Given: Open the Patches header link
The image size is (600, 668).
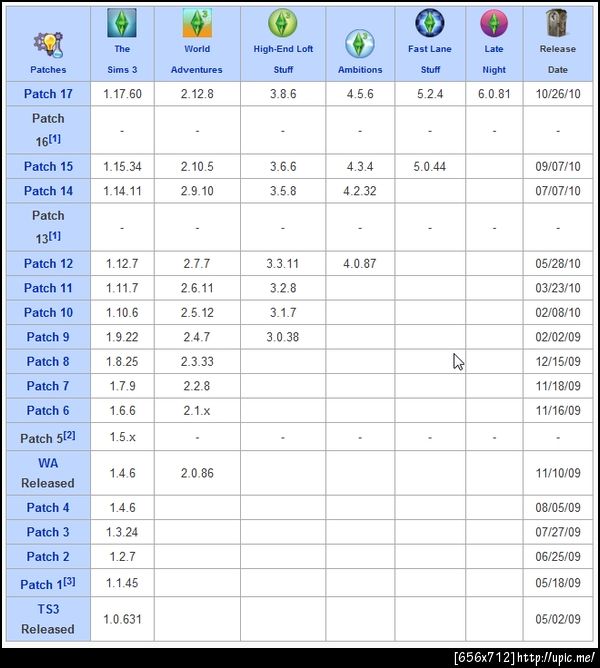Looking at the screenshot, I should pyautogui.click(x=48, y=70).
